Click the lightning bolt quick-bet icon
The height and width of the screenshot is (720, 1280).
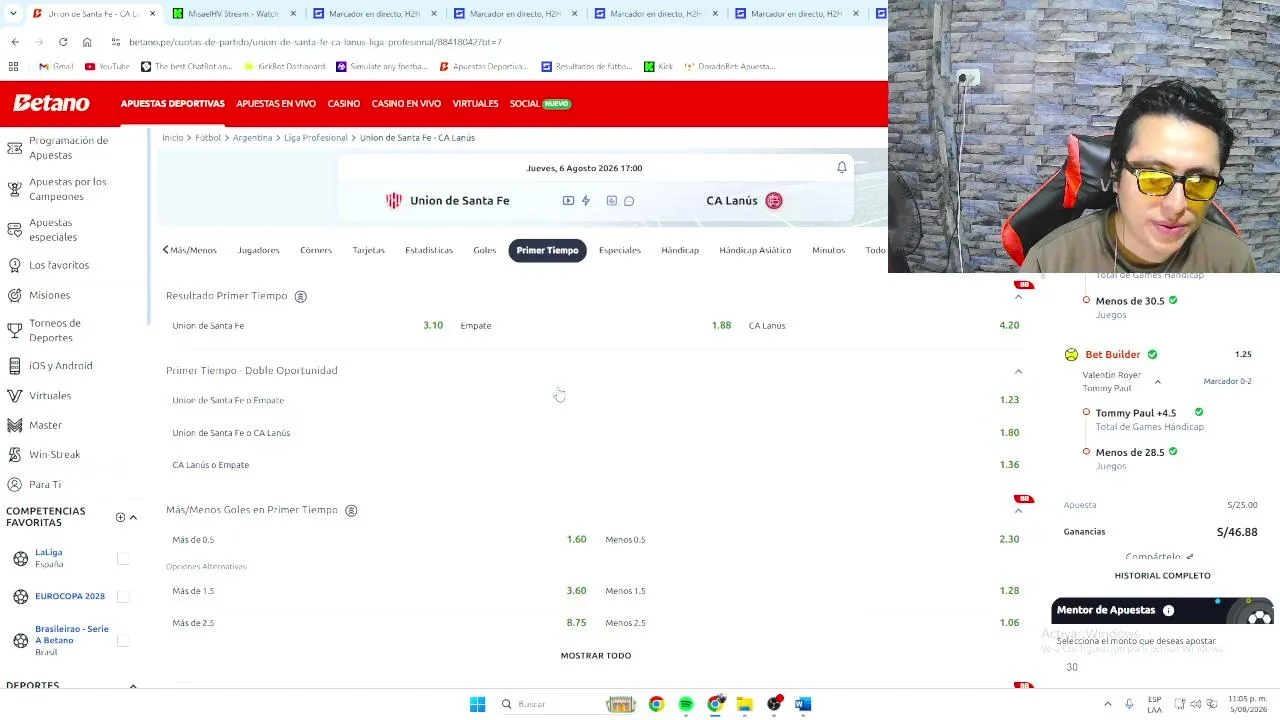tap(586, 201)
